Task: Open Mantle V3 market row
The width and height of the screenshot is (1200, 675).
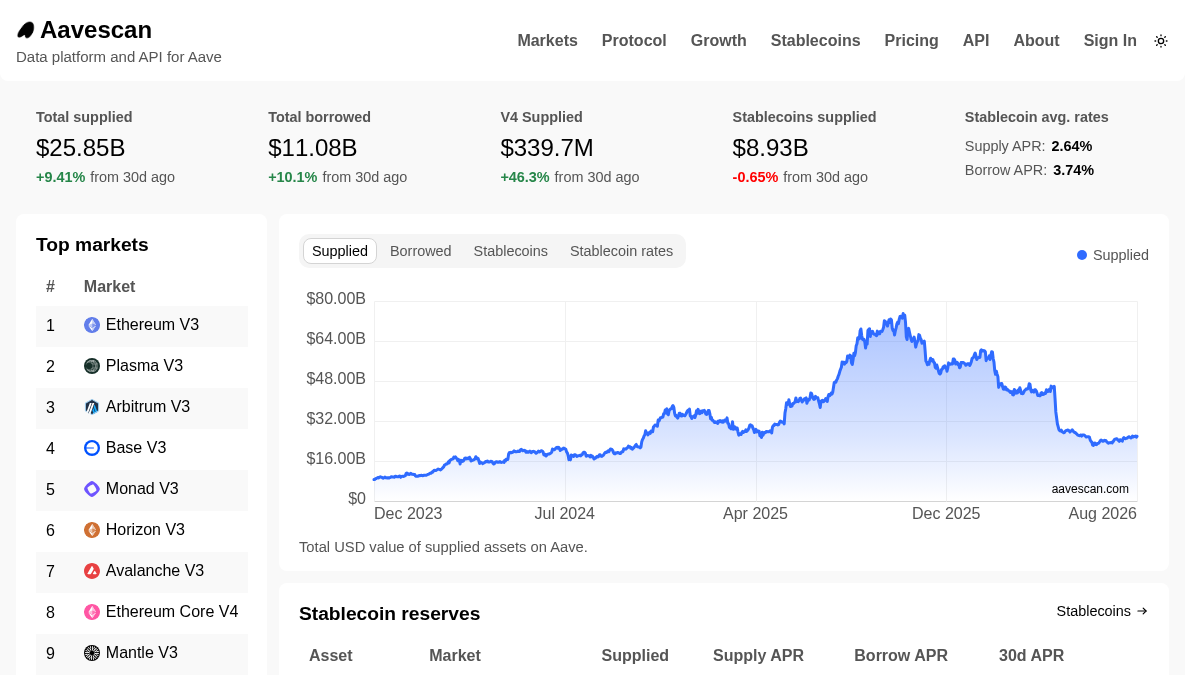Action: click(142, 654)
